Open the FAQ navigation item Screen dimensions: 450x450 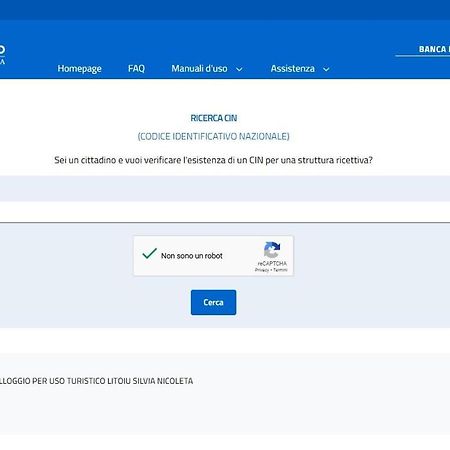click(x=136, y=69)
